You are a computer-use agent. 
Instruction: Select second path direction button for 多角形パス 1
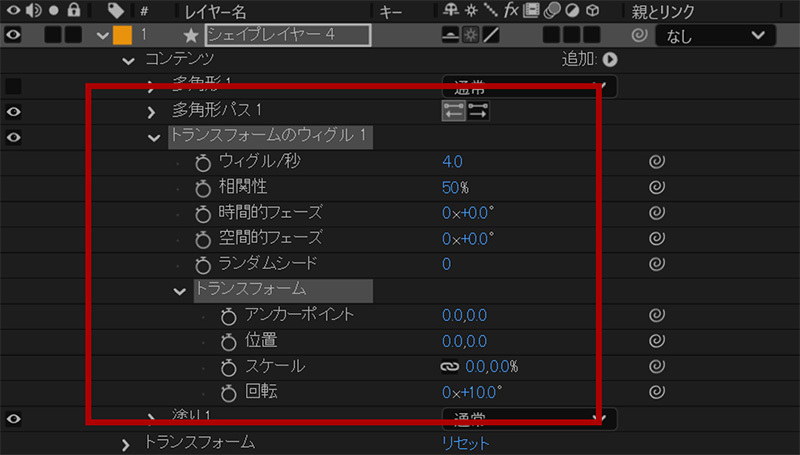coord(478,111)
